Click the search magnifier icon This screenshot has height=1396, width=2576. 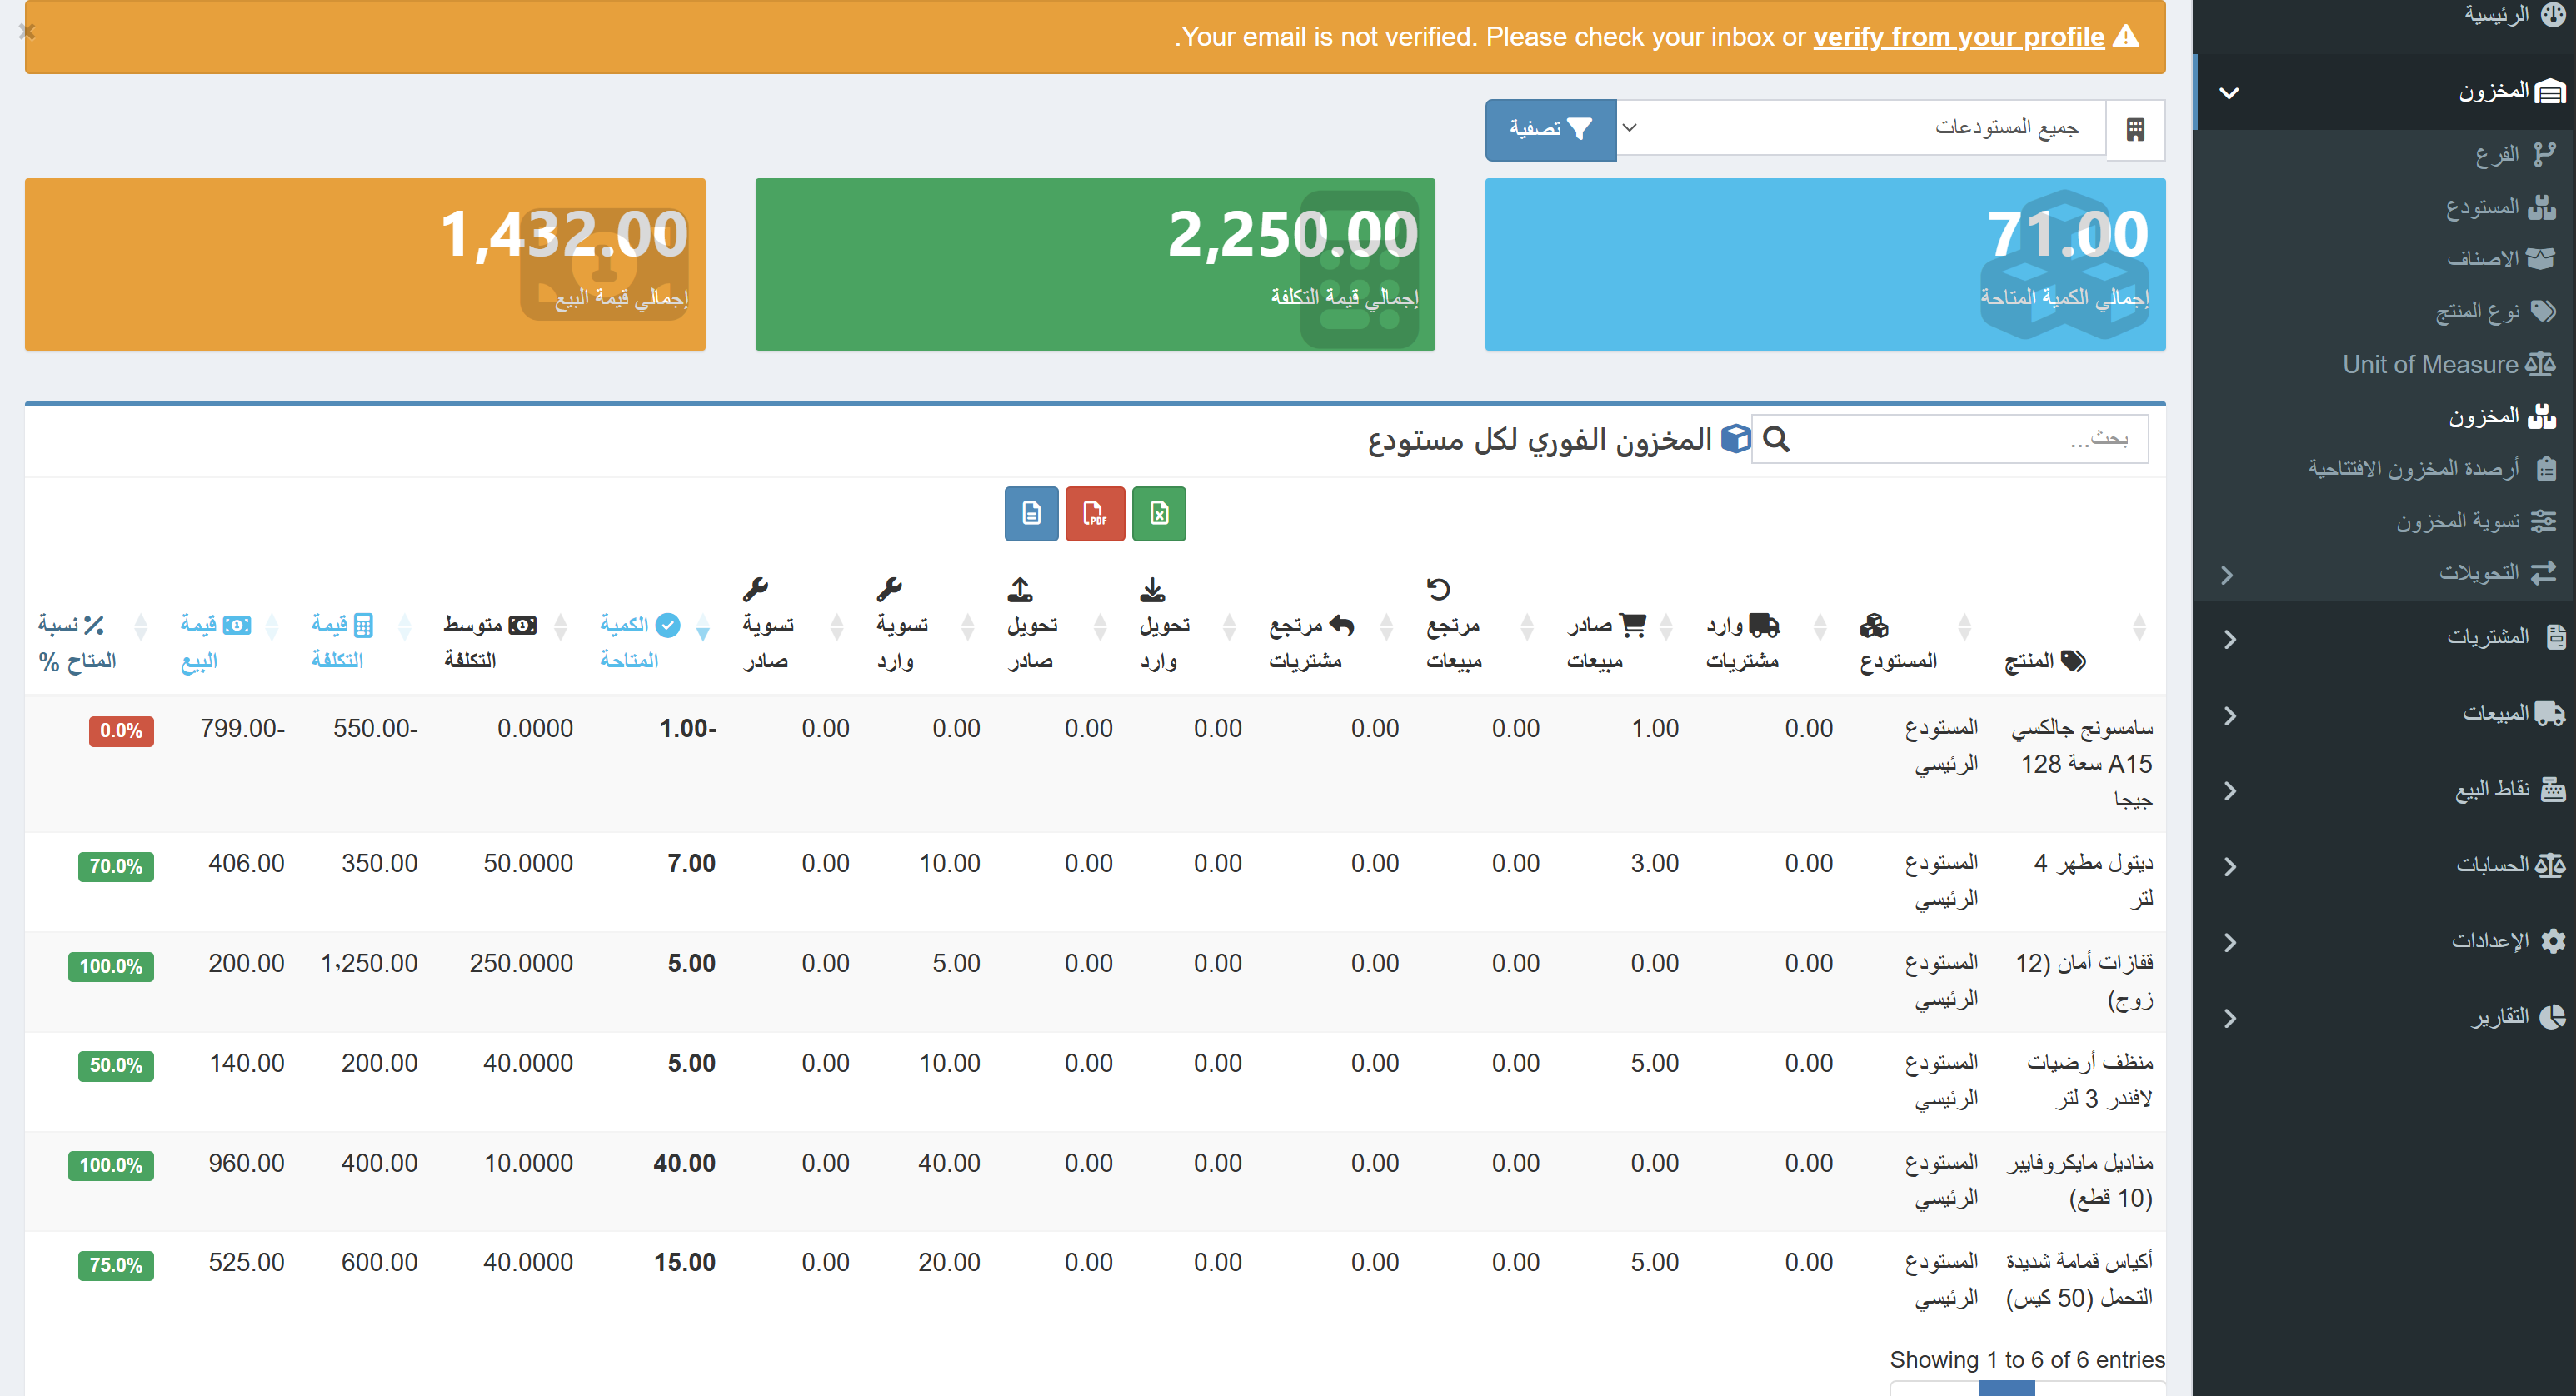click(1775, 439)
